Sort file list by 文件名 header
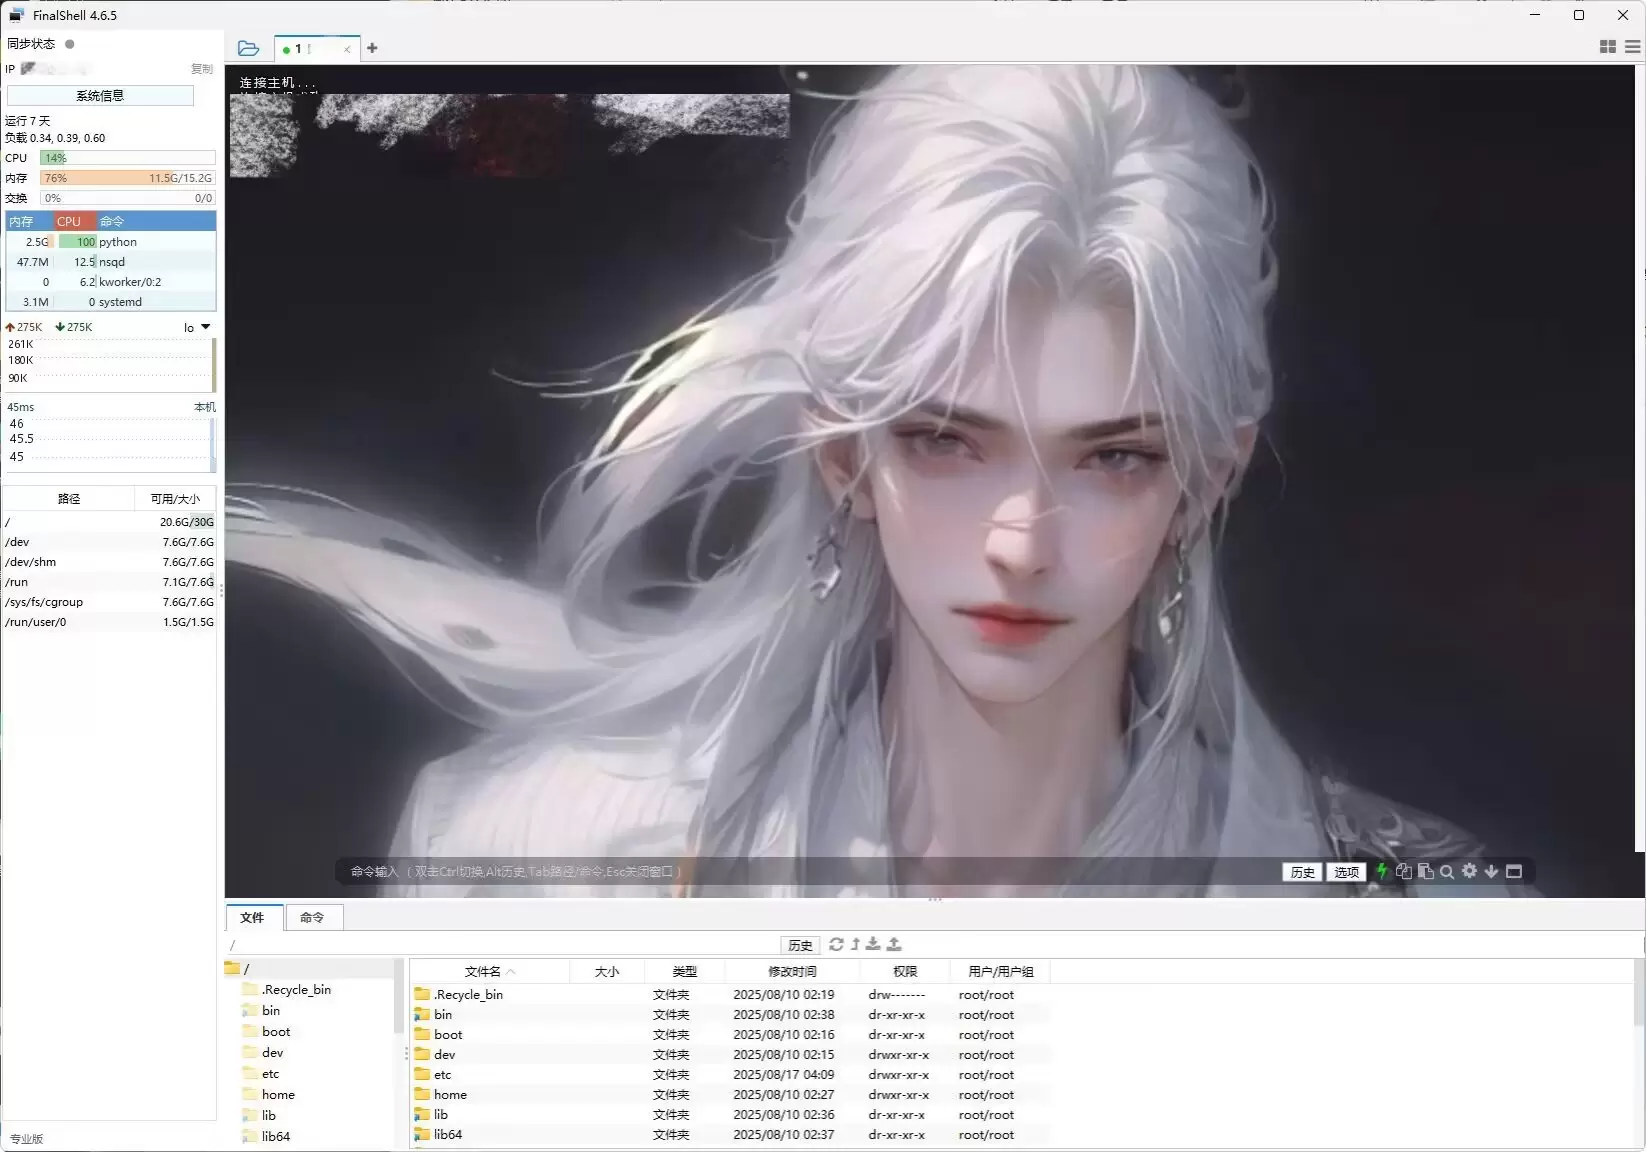1646x1152 pixels. point(490,971)
